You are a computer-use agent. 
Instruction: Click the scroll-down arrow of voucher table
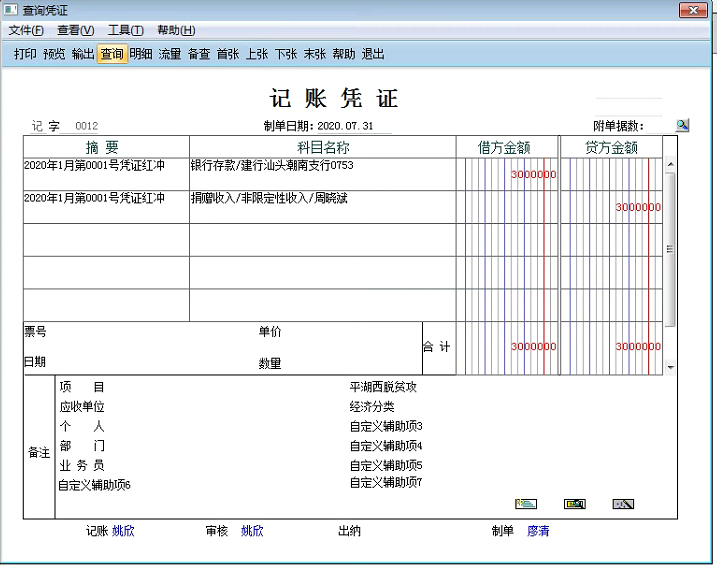pyautogui.click(x=670, y=367)
